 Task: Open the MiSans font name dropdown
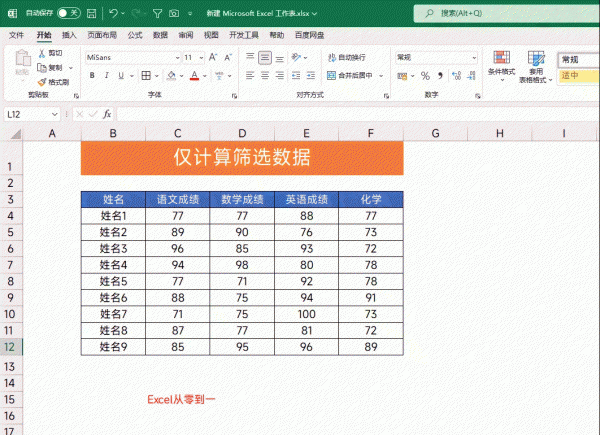coord(178,58)
